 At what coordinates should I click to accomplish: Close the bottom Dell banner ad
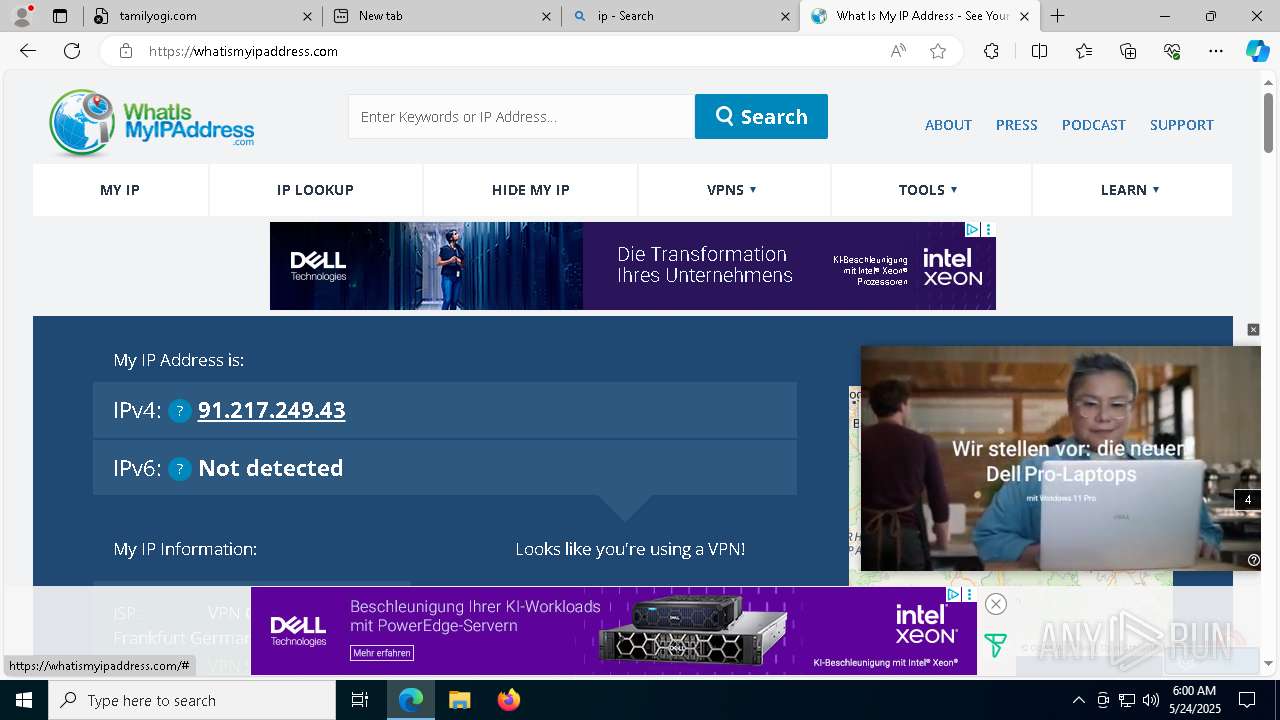(x=995, y=604)
